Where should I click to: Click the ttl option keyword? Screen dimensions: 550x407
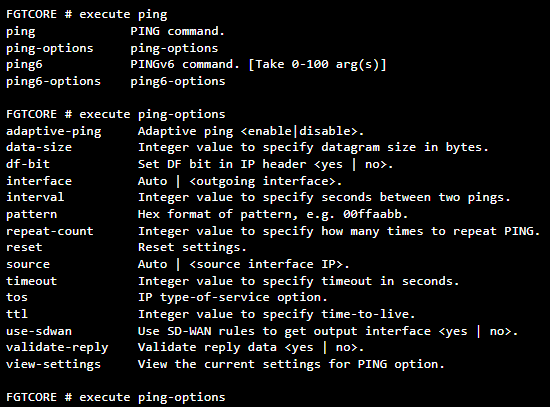coord(17,314)
